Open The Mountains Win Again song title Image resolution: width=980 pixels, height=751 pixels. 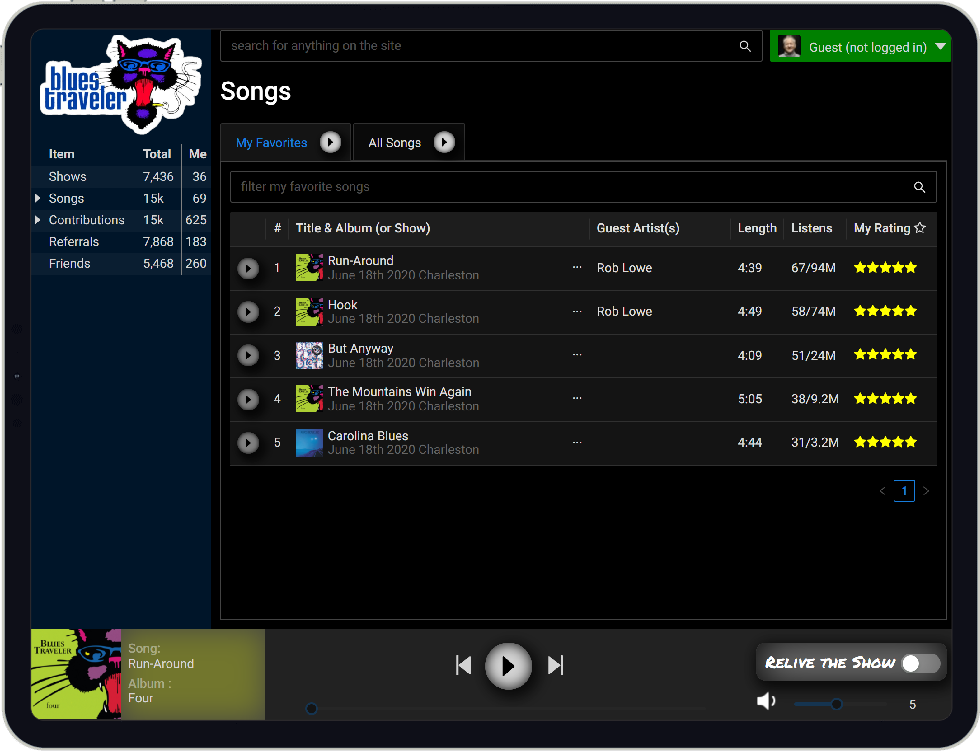click(399, 392)
